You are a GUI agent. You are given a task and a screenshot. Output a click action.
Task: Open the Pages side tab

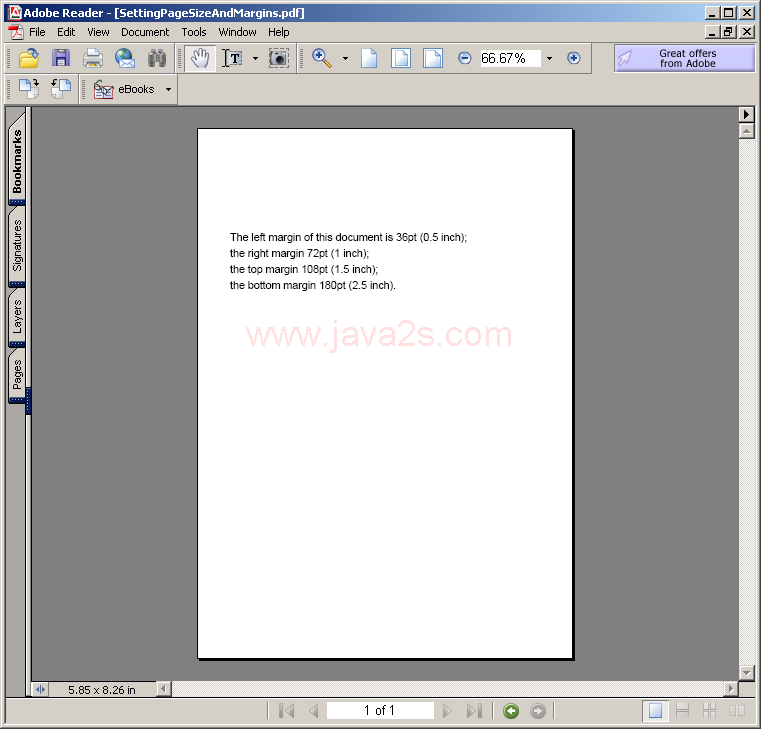(17, 374)
